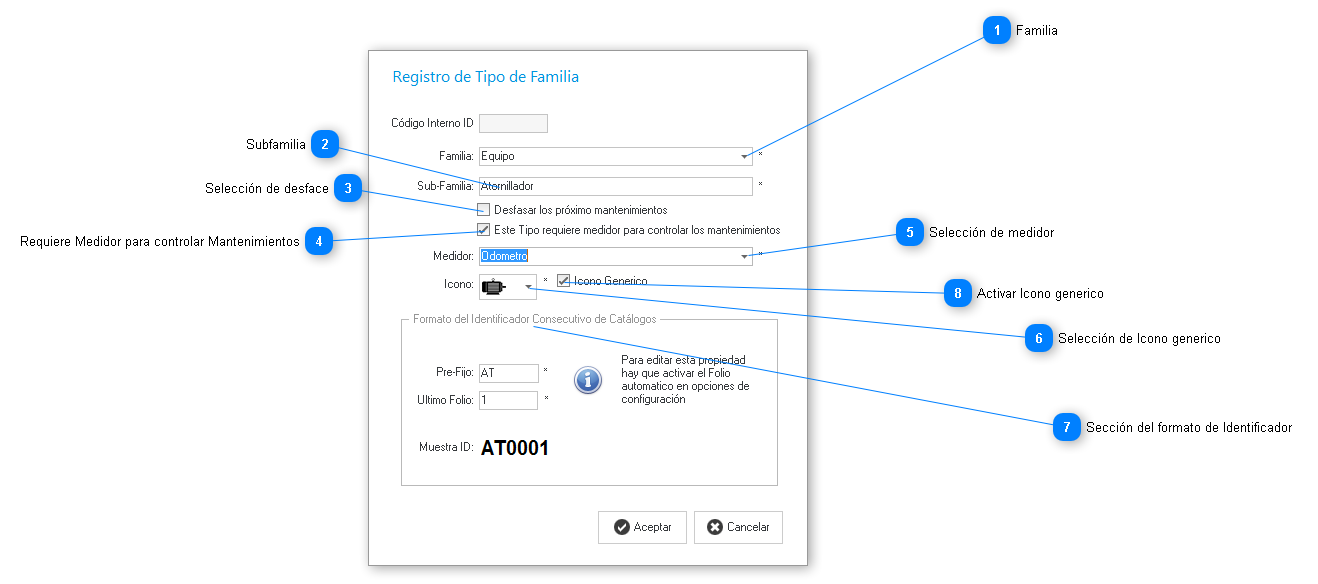Screen dimensions: 1318x584
Task: Click annotation badge 4 for Requiere Medidor
Action: coord(318,241)
